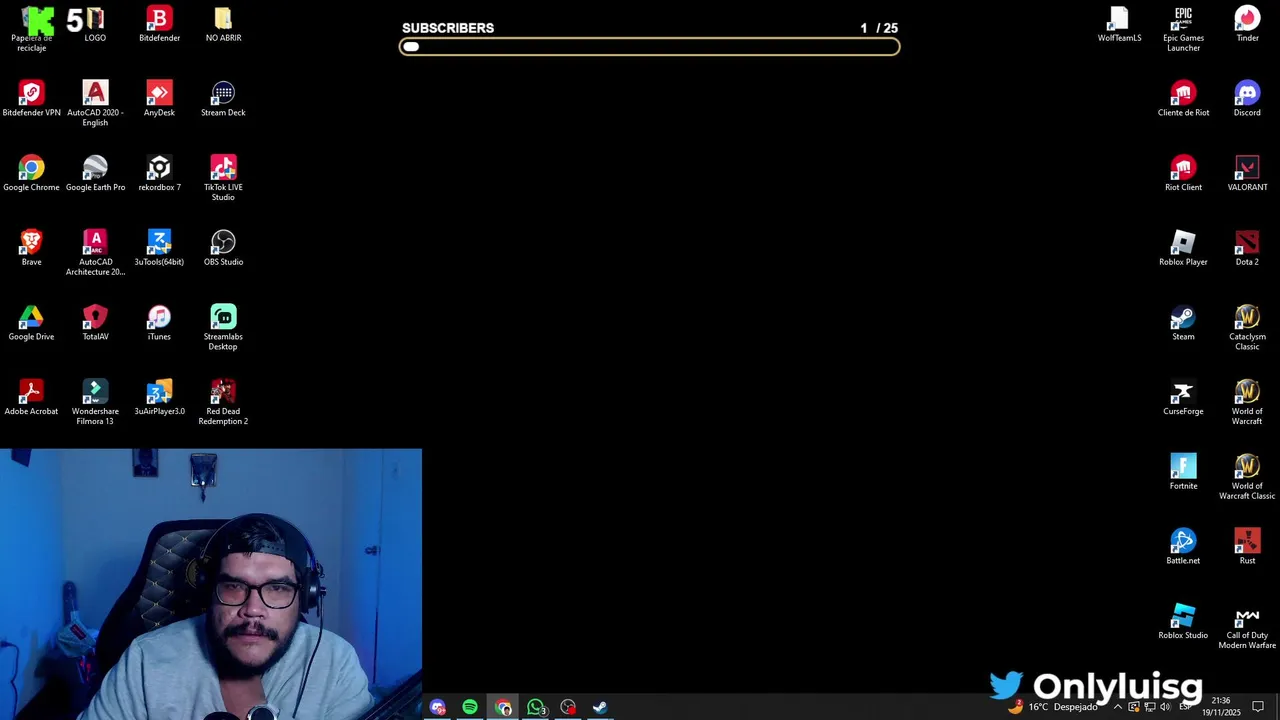
Task: Open Google Chrome desktop shortcut
Action: [x=31, y=174]
